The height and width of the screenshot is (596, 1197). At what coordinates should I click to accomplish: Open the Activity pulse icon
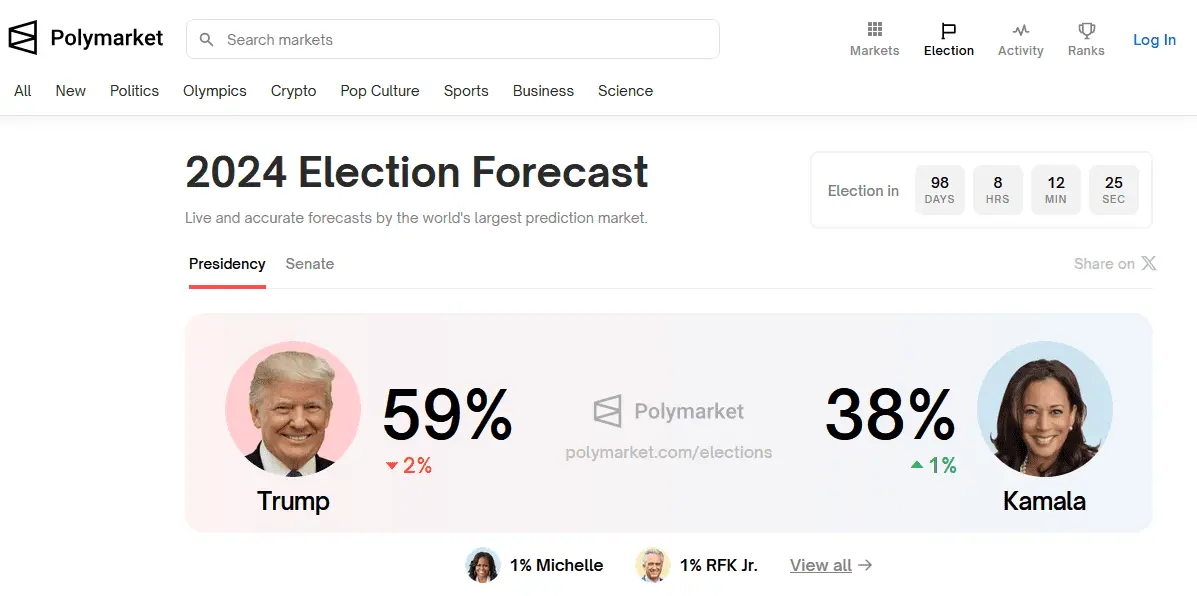(x=1020, y=30)
